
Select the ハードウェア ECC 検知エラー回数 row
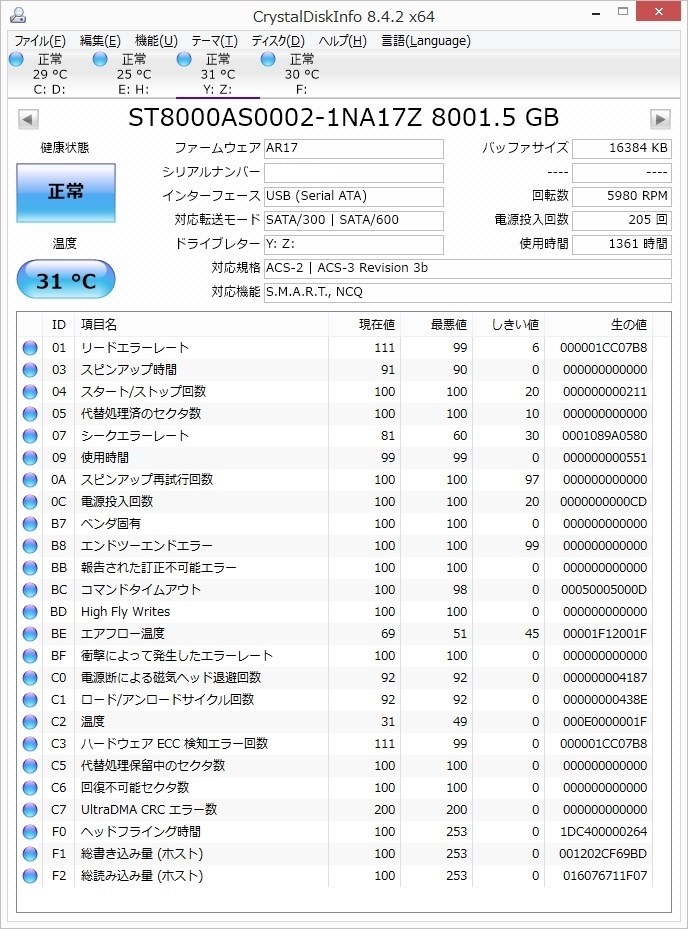point(335,744)
